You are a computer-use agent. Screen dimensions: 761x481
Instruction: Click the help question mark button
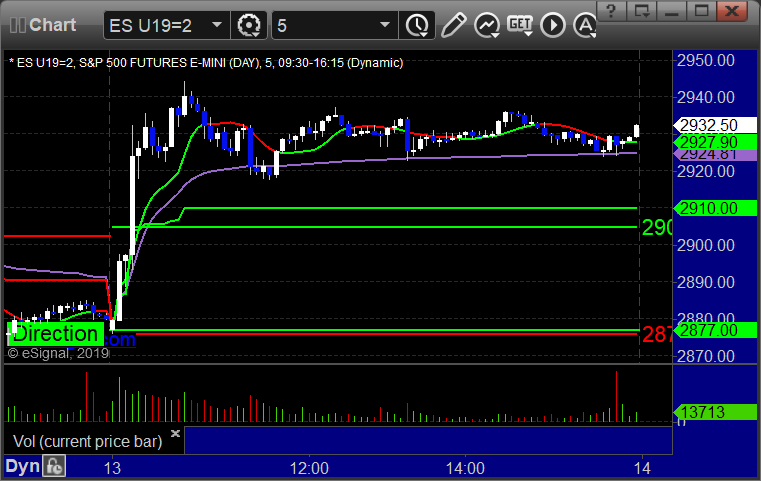click(612, 10)
